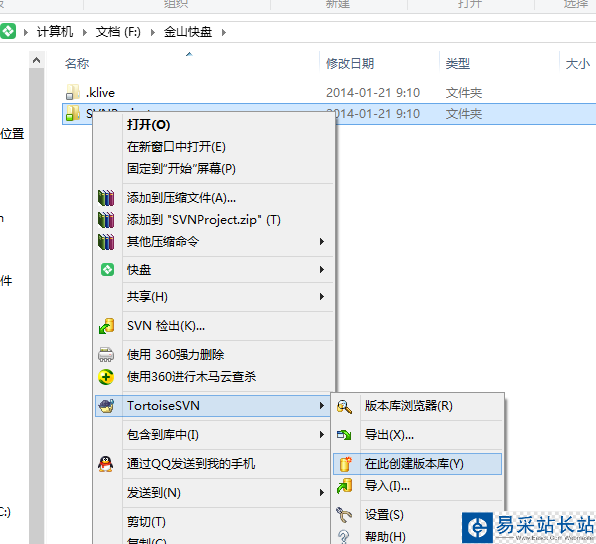Expand the TortoiseSVN submenu arrow
The image size is (596, 544).
click(322, 406)
